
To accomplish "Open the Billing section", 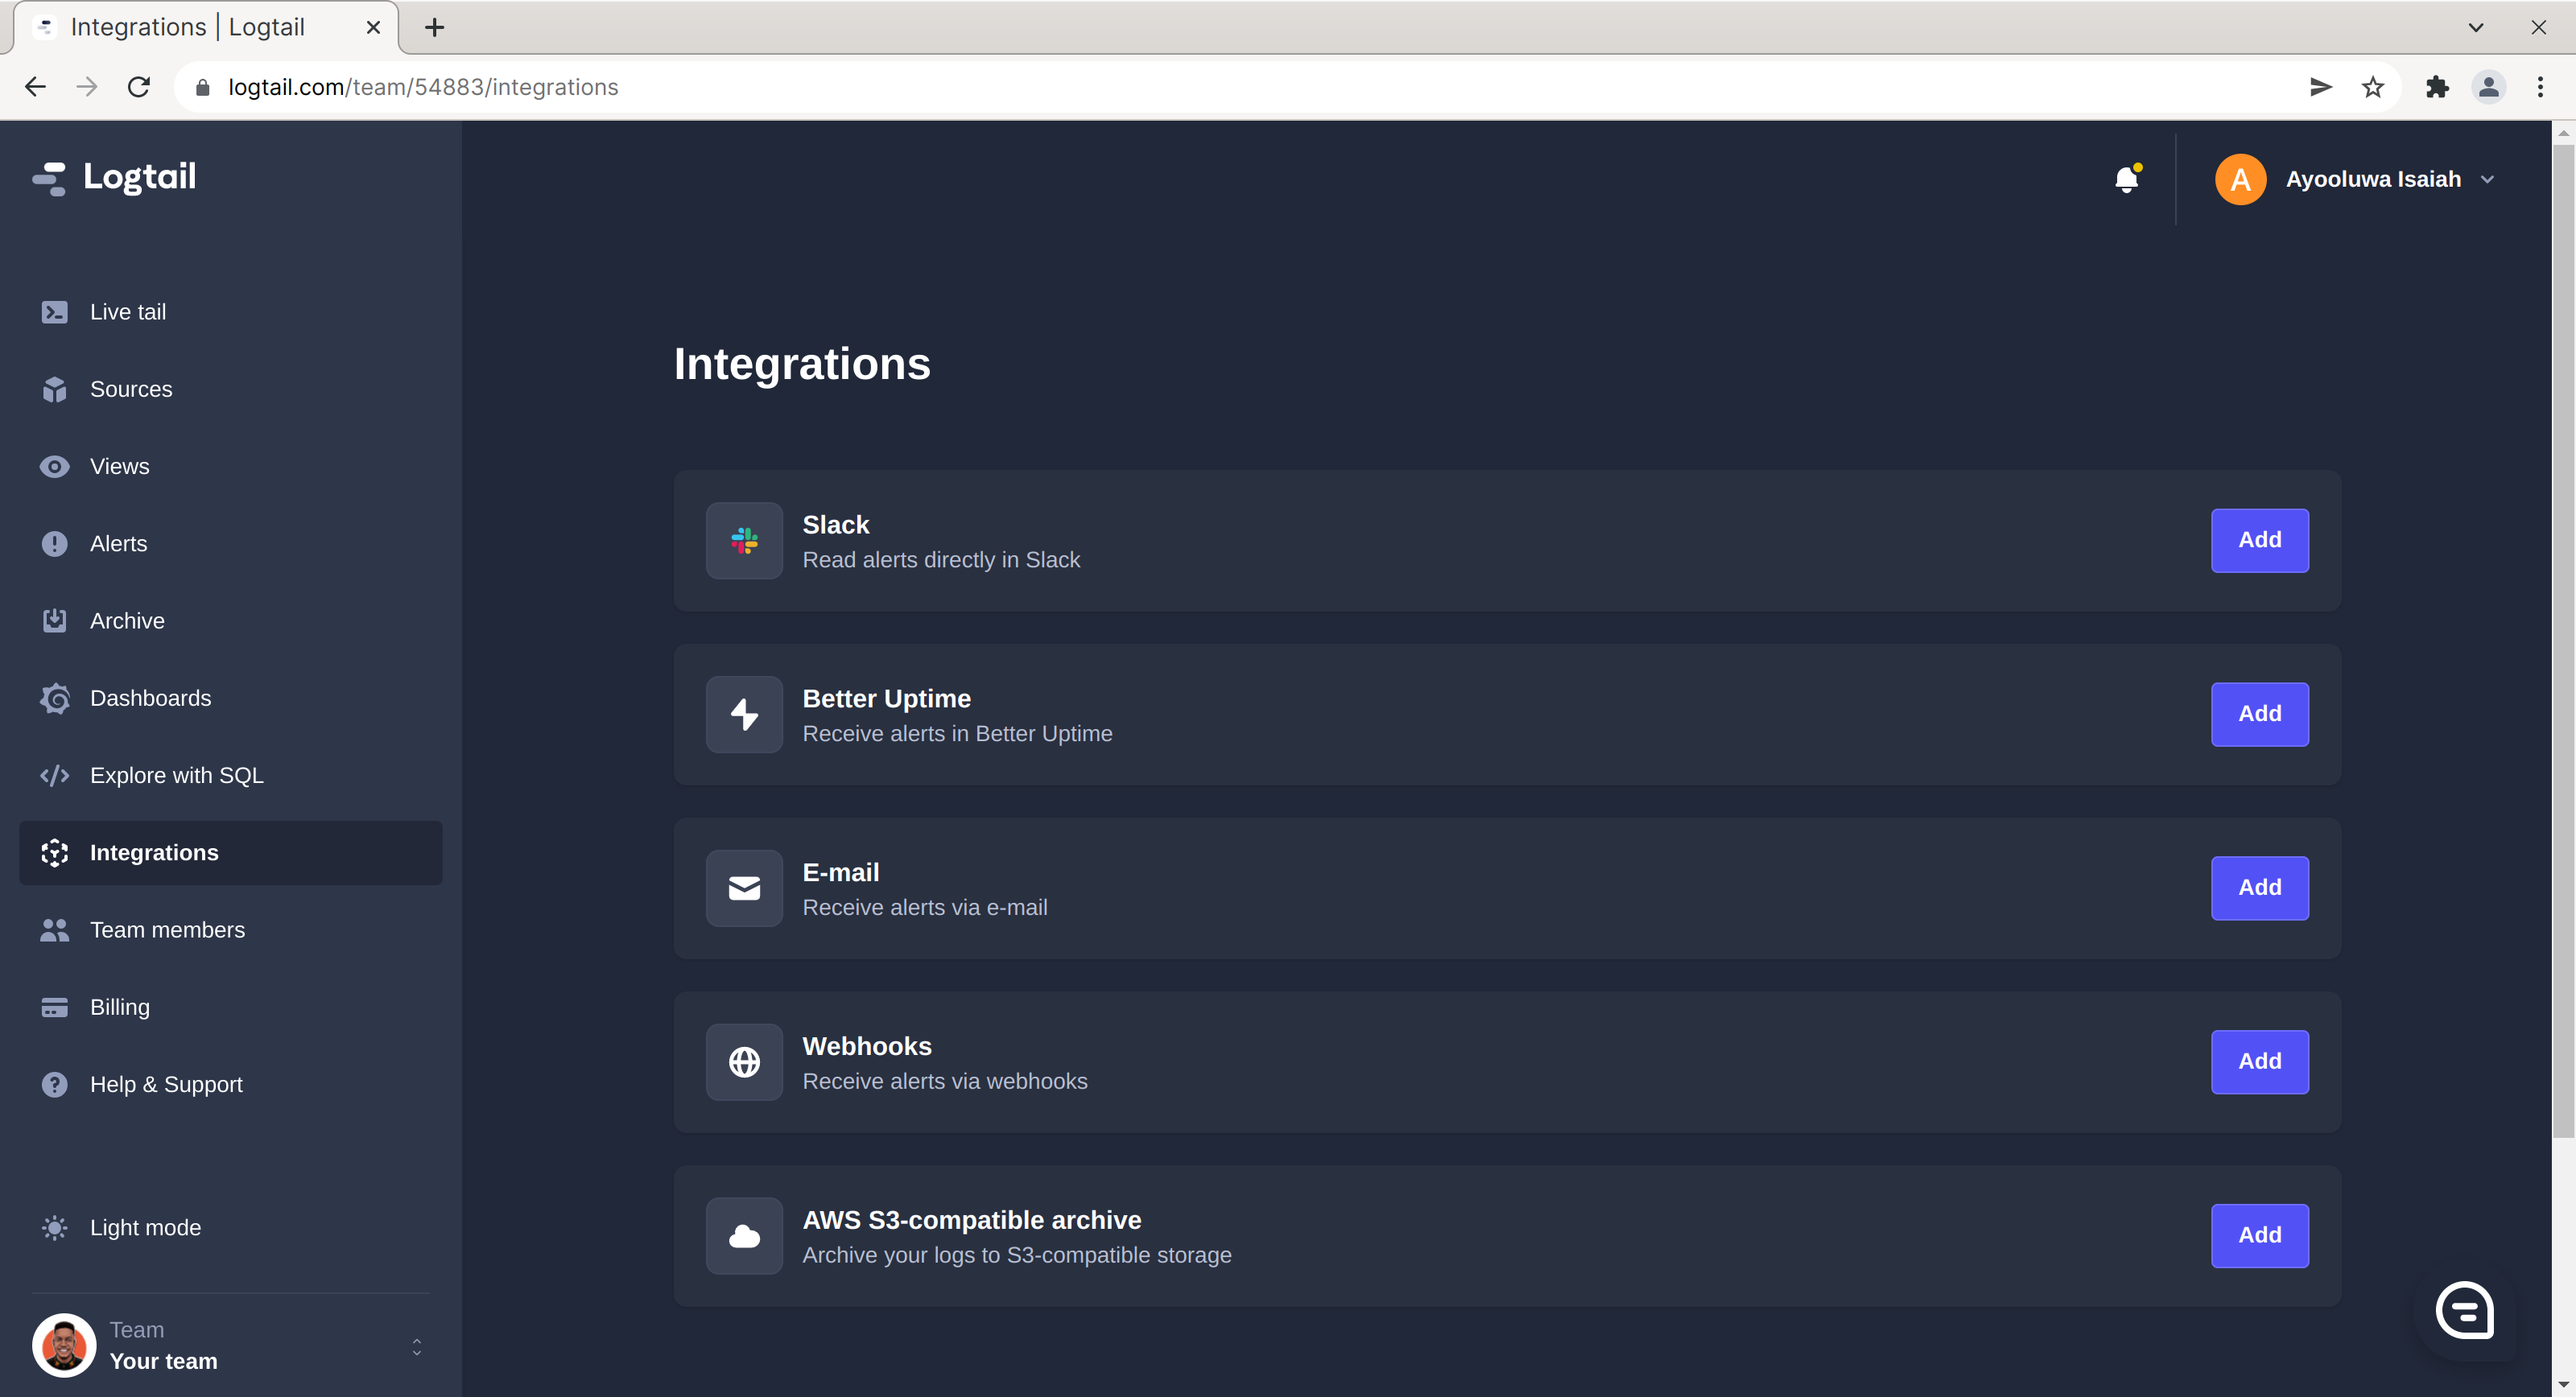I will (119, 1007).
